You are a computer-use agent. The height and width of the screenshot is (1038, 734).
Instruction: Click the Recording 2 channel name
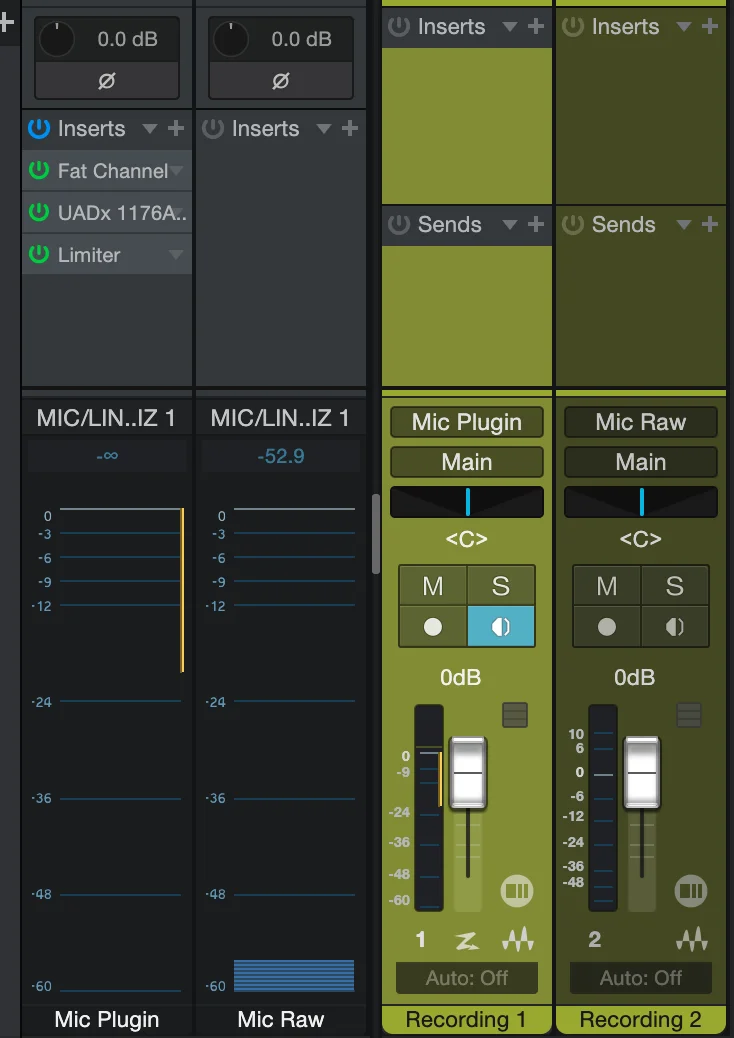point(641,1019)
